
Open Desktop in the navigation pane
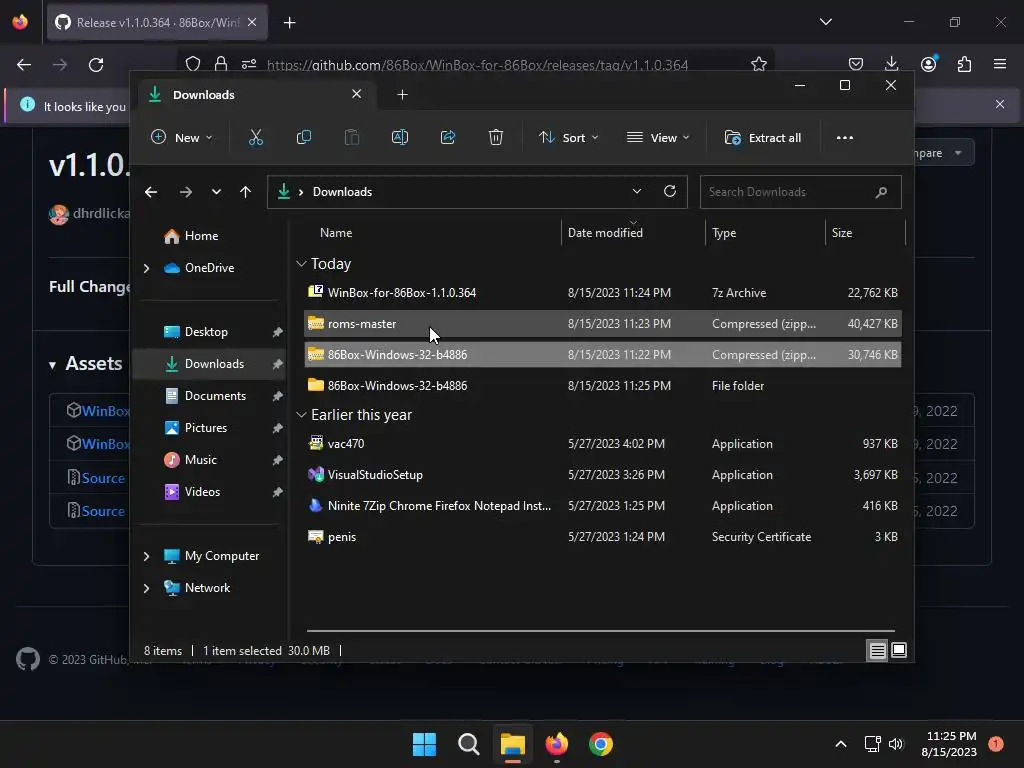[206, 332]
